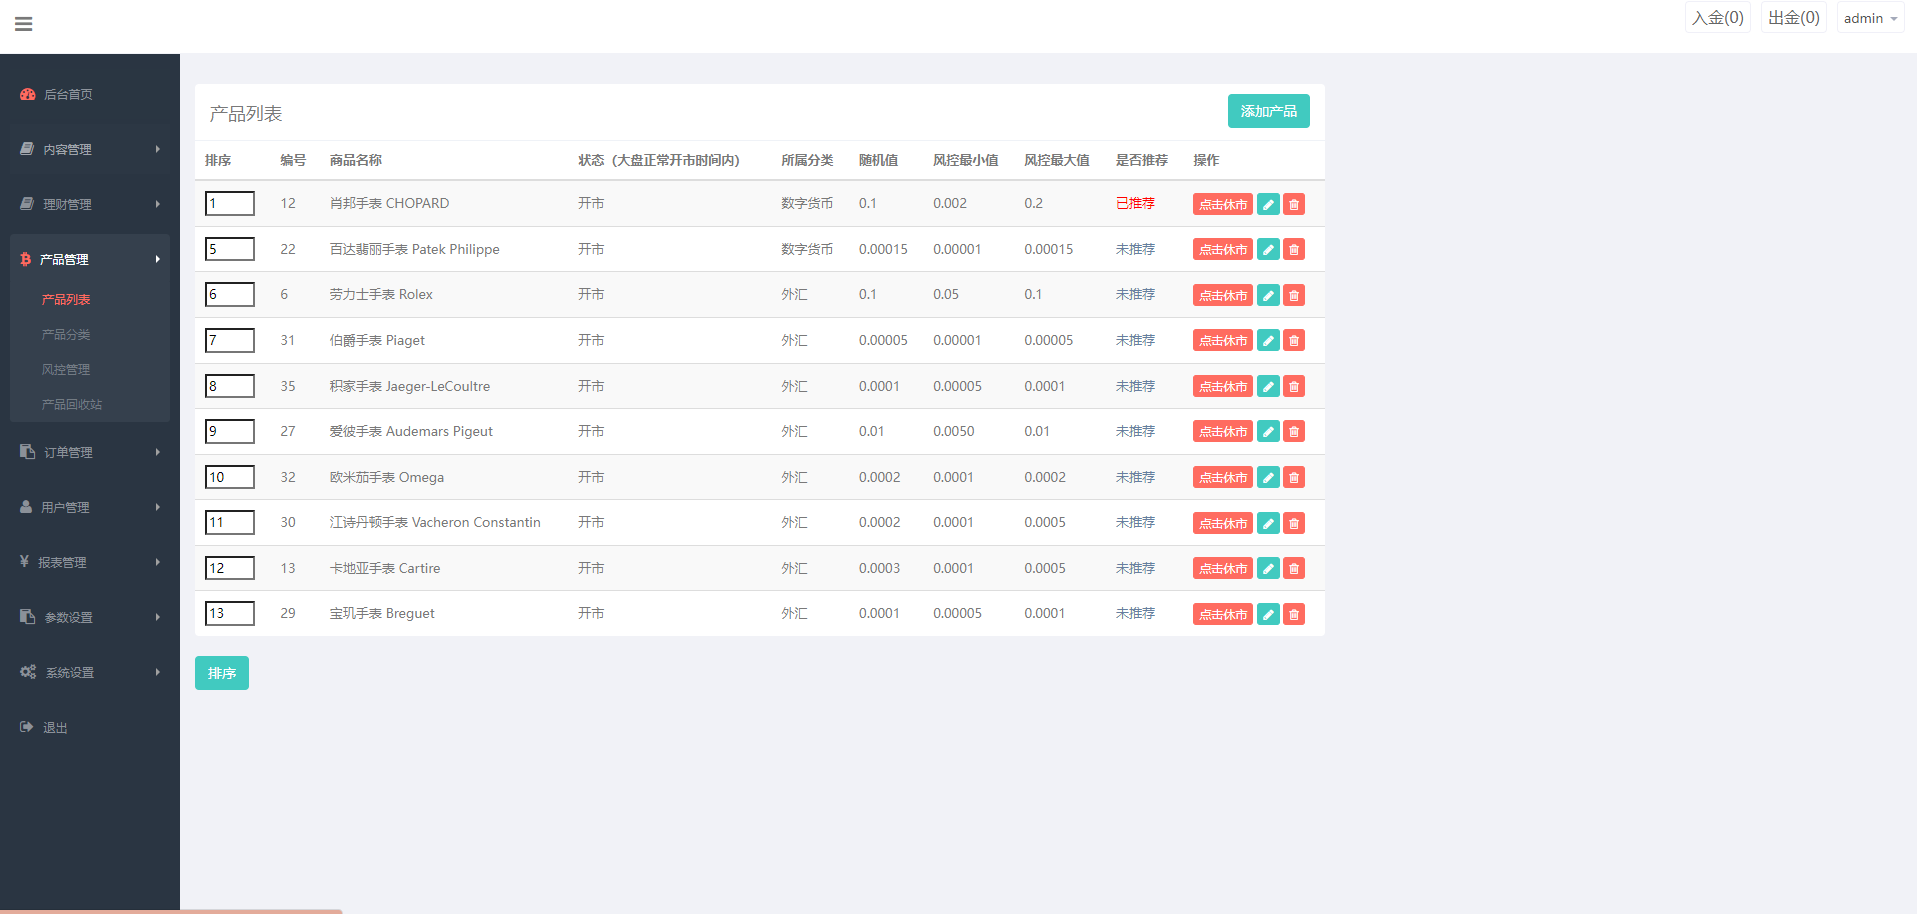1917x914 pixels.
Task: Click the 系统设置 gear icon in sidebar
Action: click(27, 671)
